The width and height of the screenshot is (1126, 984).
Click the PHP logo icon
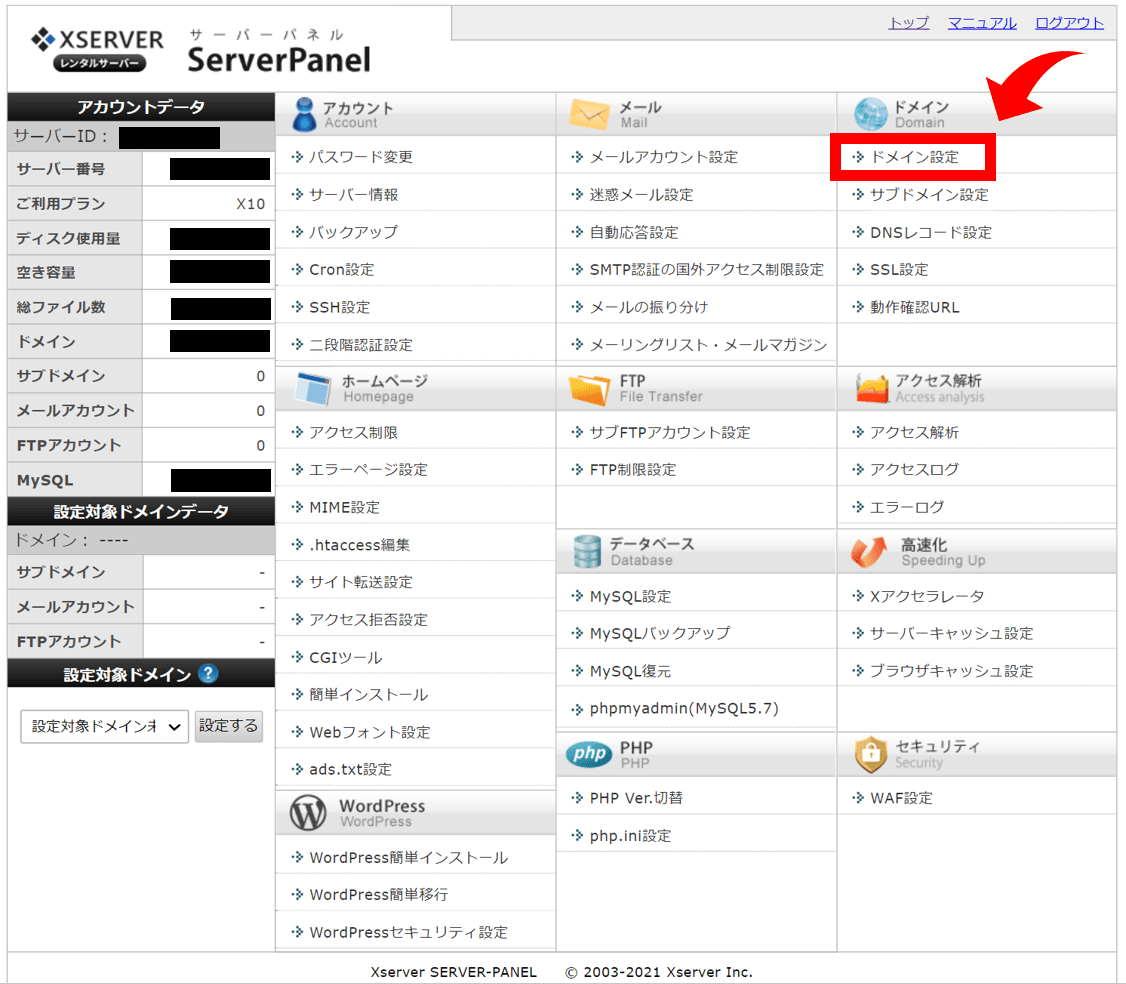589,754
